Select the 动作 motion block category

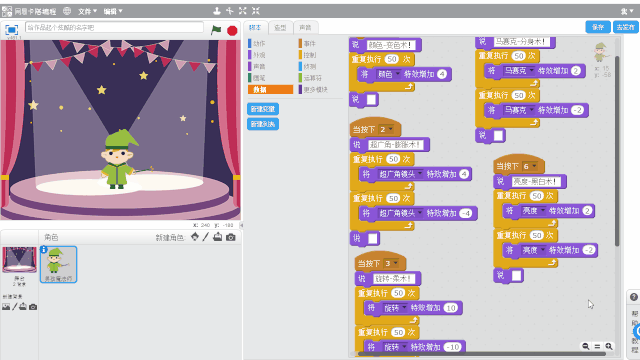pos(259,43)
